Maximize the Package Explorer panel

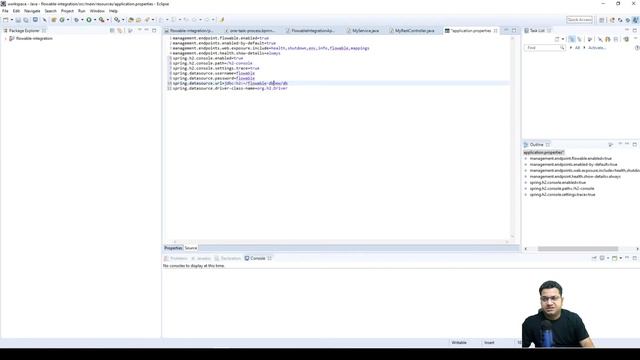tap(154, 30)
